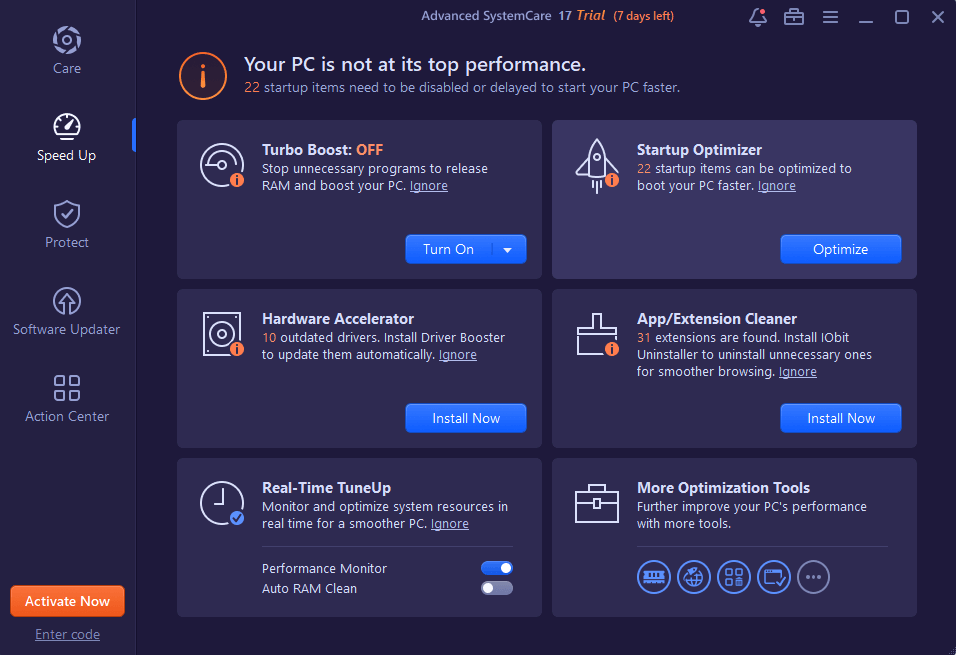The image size is (956, 655).
Task: Click the '22 startup items need to be disabled' message
Action: coord(462,88)
